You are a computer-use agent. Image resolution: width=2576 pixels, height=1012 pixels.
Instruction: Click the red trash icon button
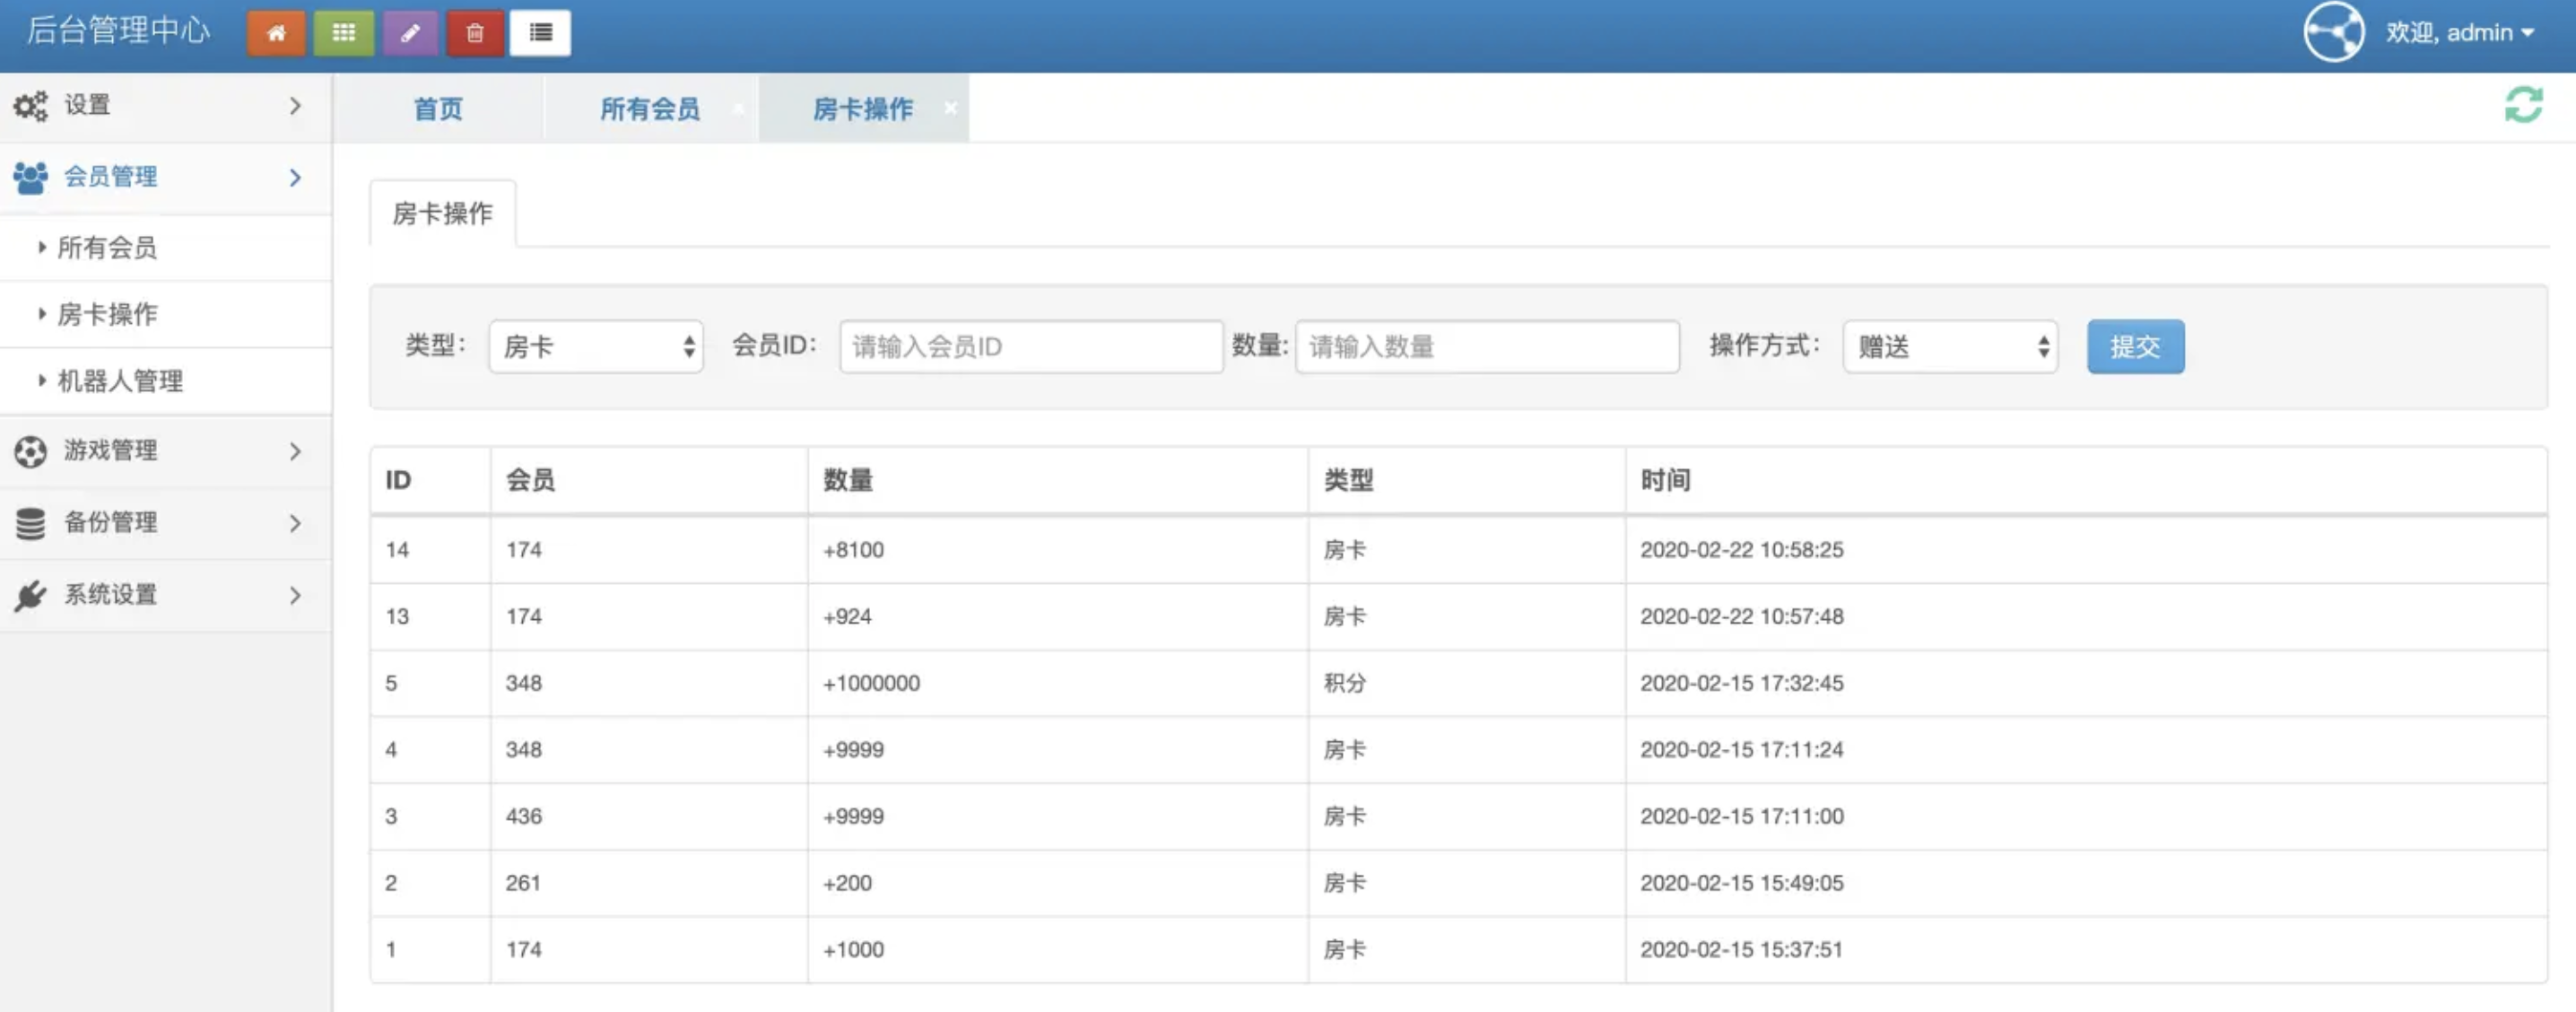(475, 33)
